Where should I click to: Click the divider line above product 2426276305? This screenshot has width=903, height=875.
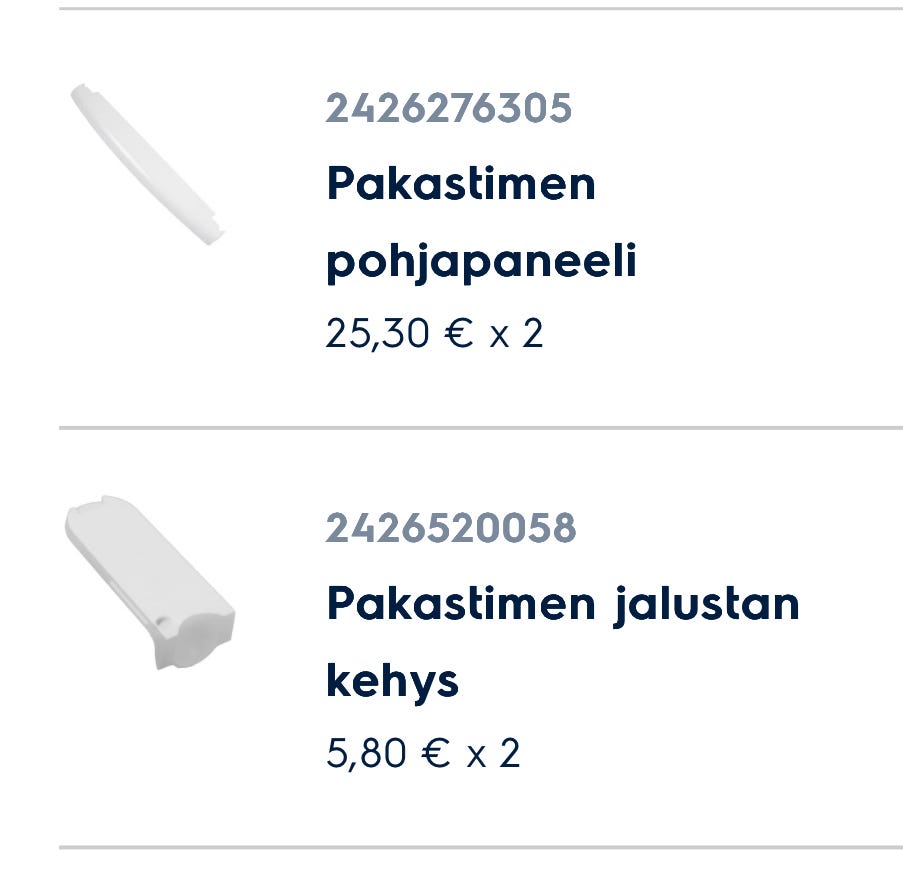(x=480, y=9)
